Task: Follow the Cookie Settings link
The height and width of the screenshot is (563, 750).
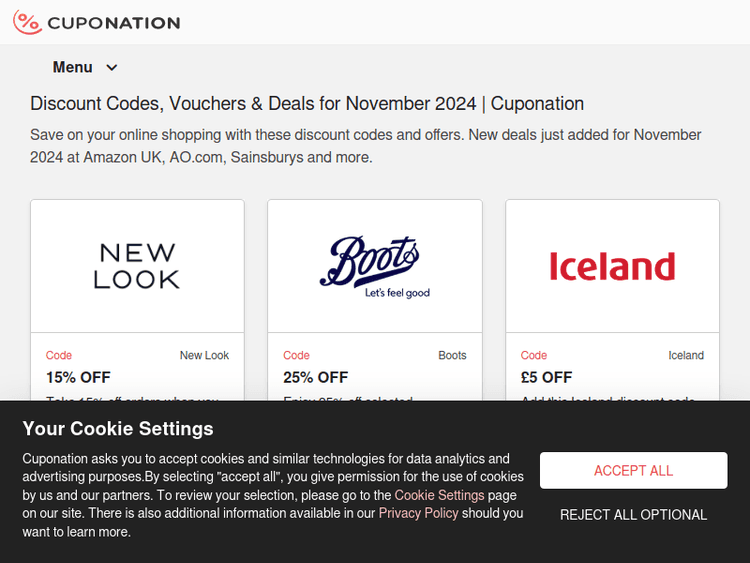Action: [439, 495]
